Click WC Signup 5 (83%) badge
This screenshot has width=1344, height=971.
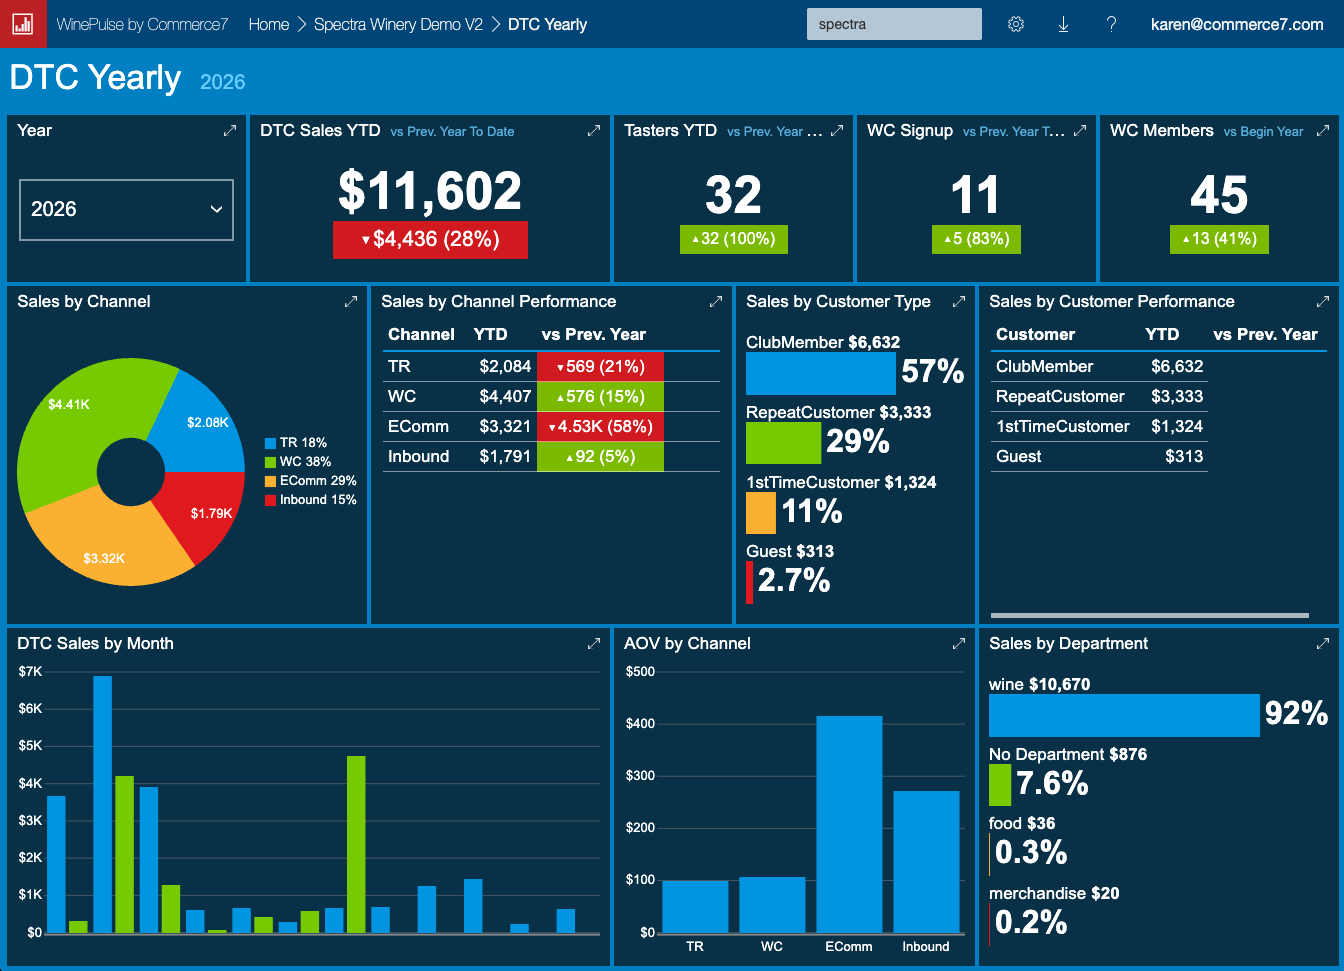[976, 239]
